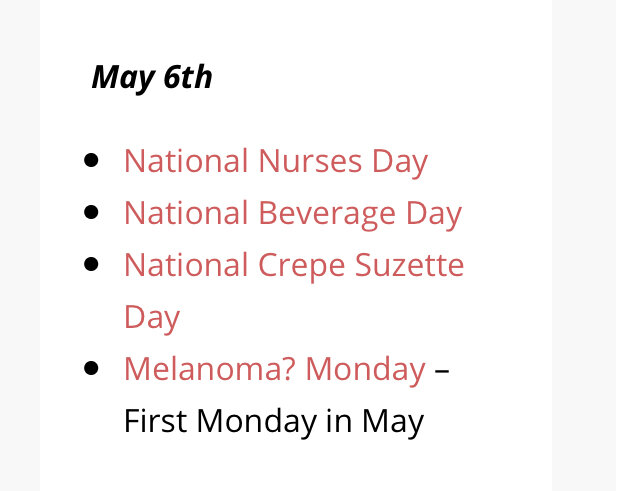
Task: Click the bullet beside Melanoma? Monday
Action: pos(91,368)
